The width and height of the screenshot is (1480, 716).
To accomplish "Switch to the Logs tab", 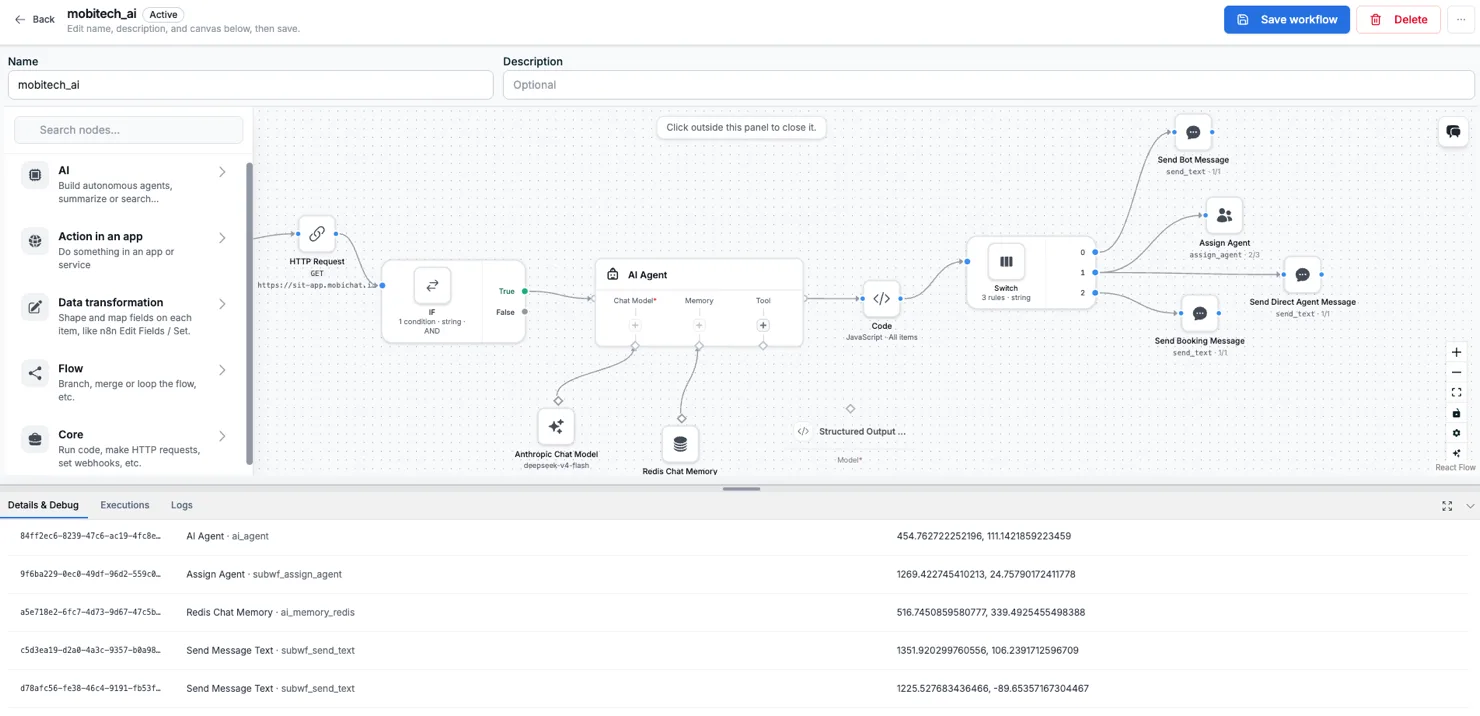I will click(x=181, y=505).
